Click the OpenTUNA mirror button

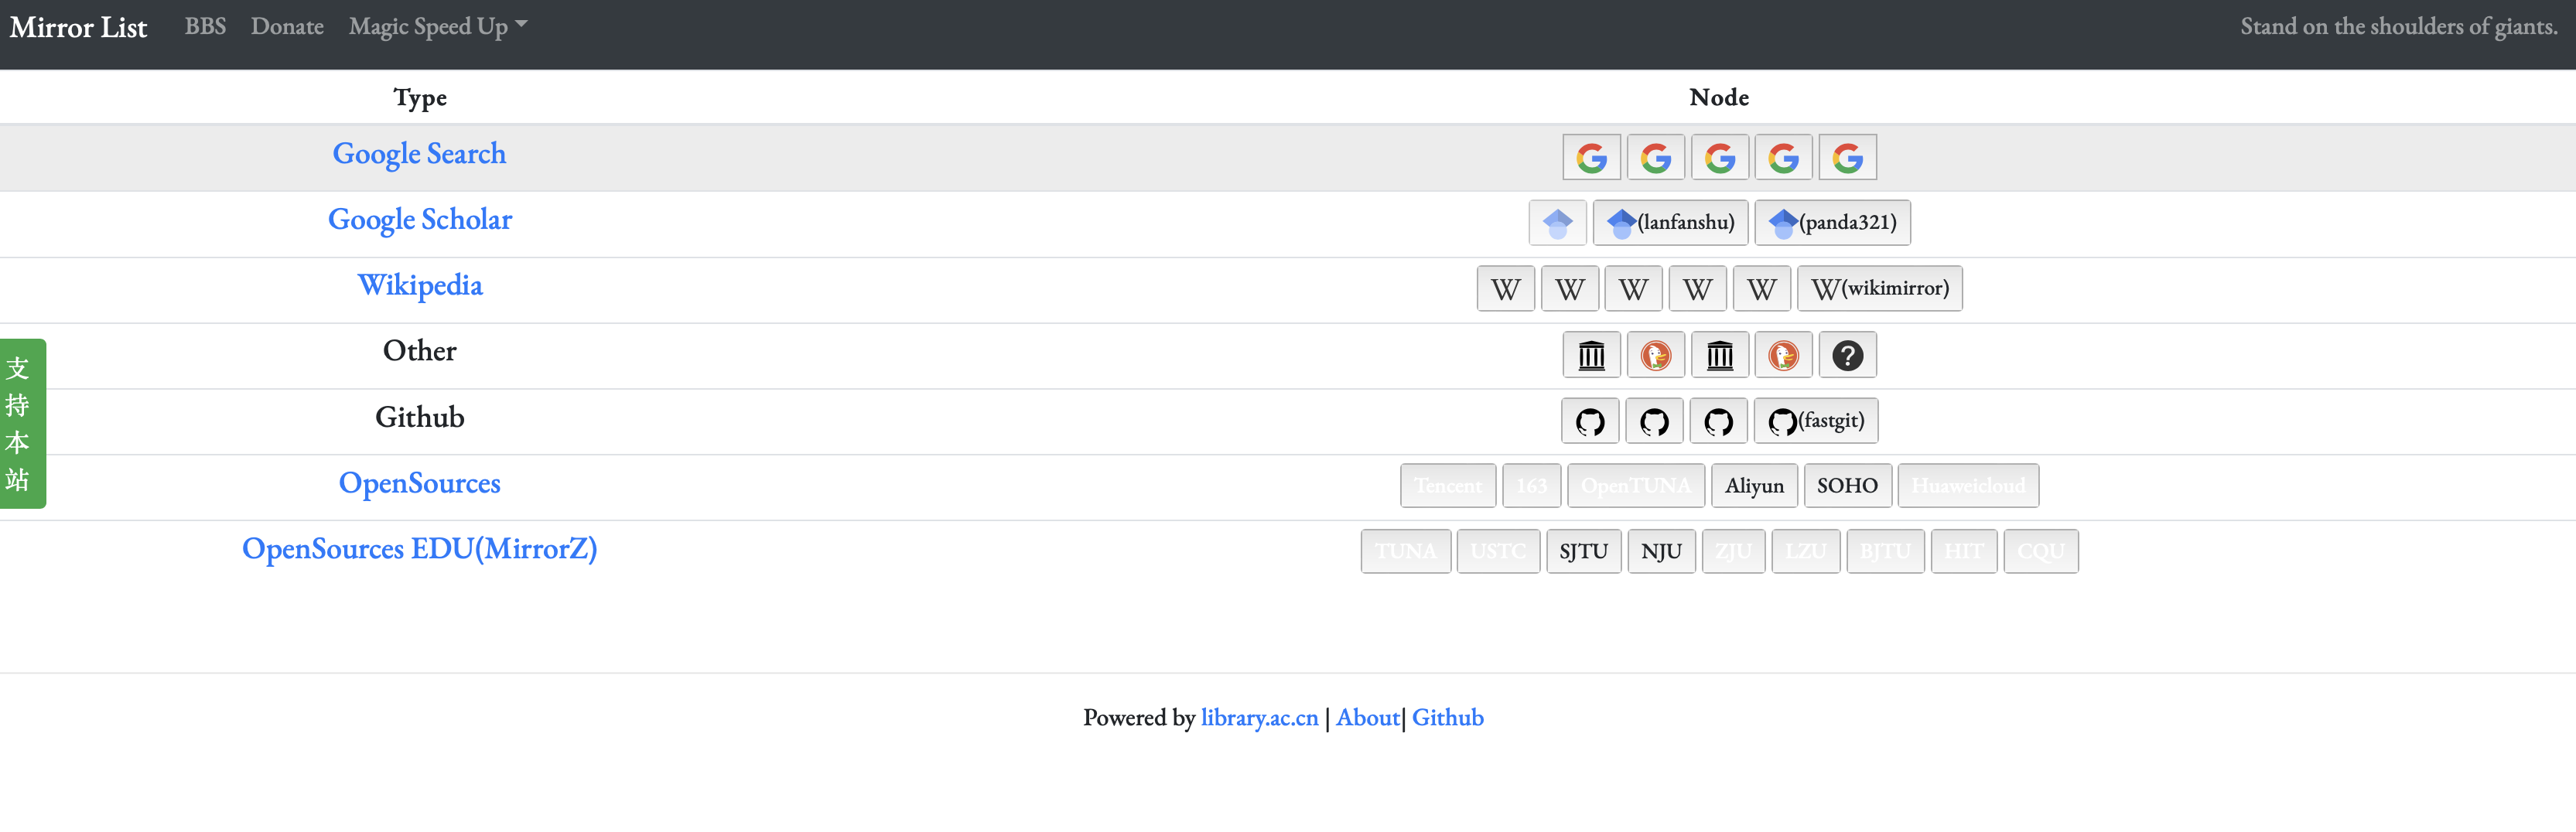tap(1636, 486)
